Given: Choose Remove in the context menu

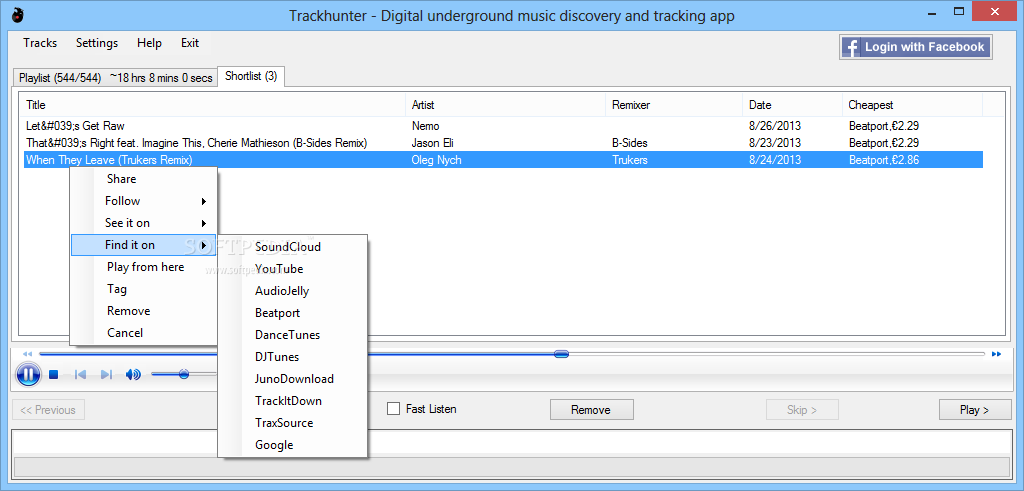Looking at the screenshot, I should [x=143, y=311].
